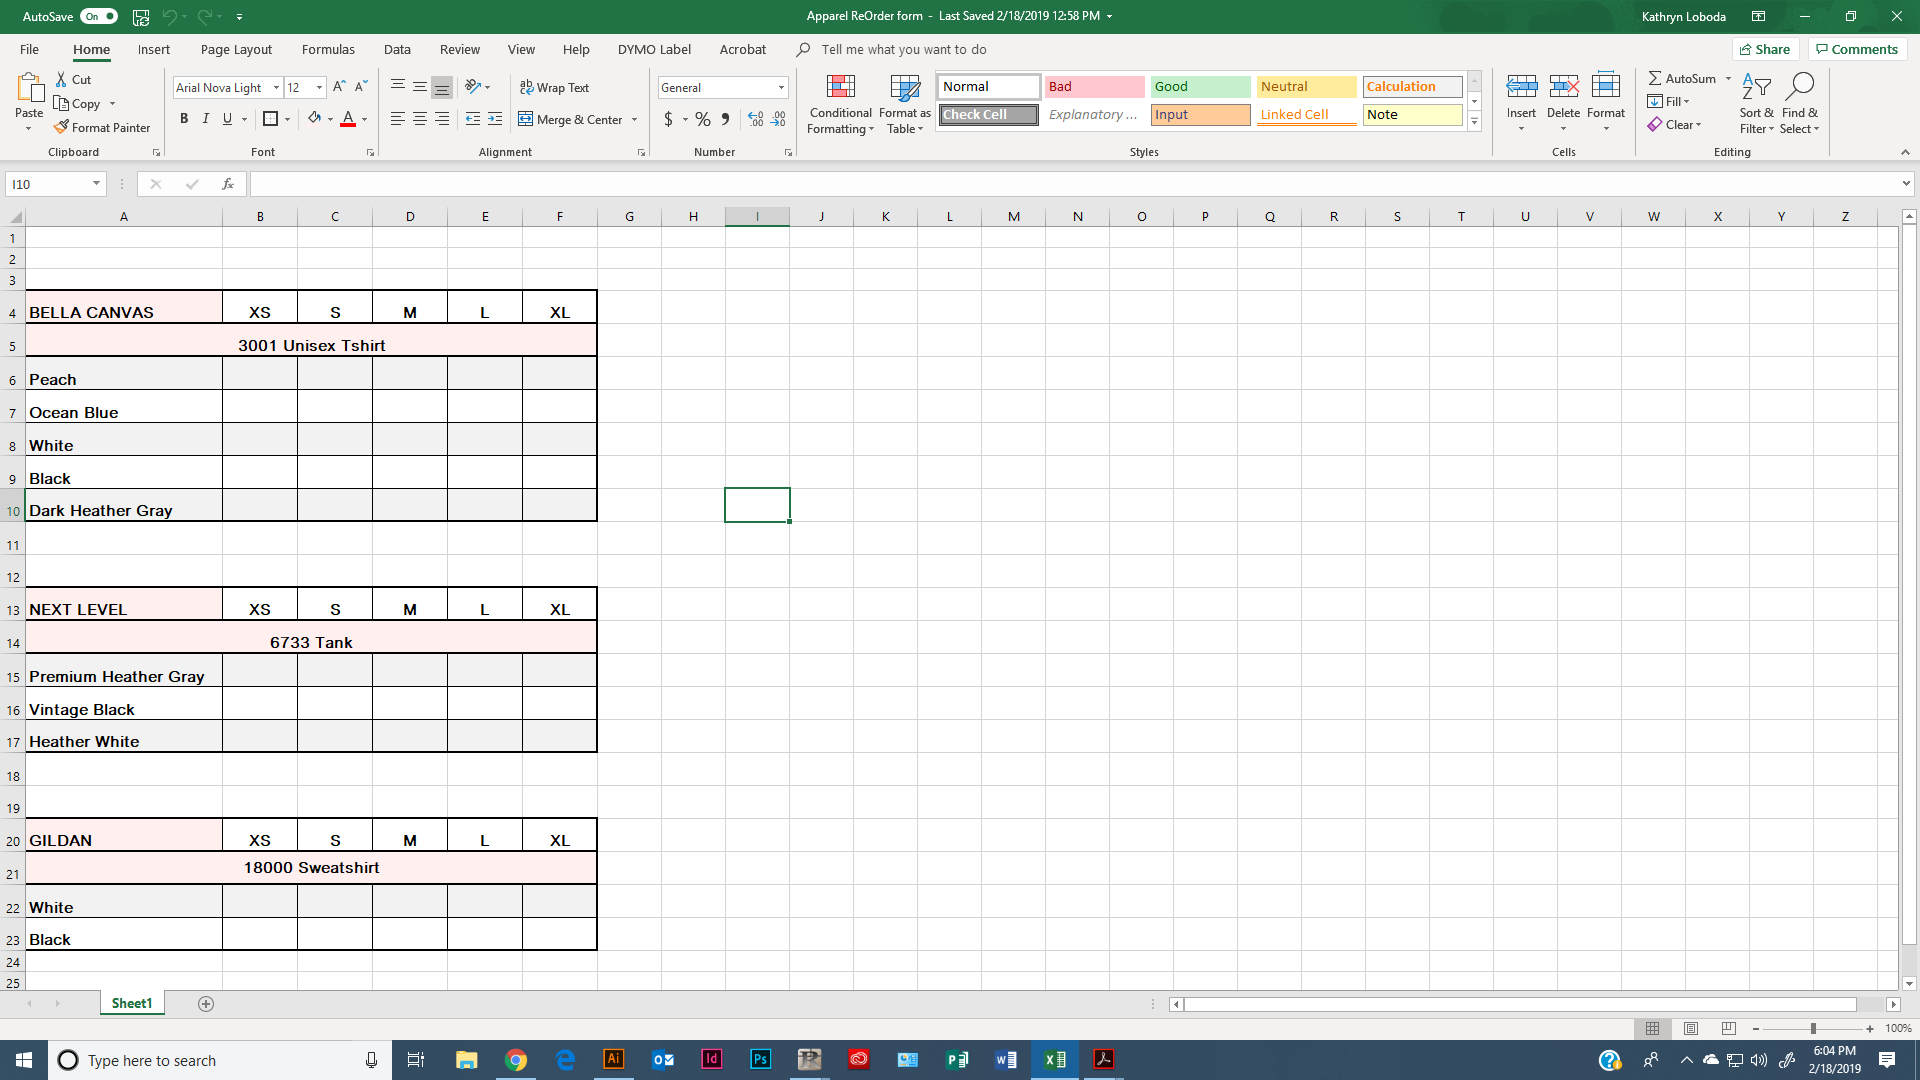The image size is (1920, 1080).
Task: Open Conditional Formatting menu
Action: 840,103
